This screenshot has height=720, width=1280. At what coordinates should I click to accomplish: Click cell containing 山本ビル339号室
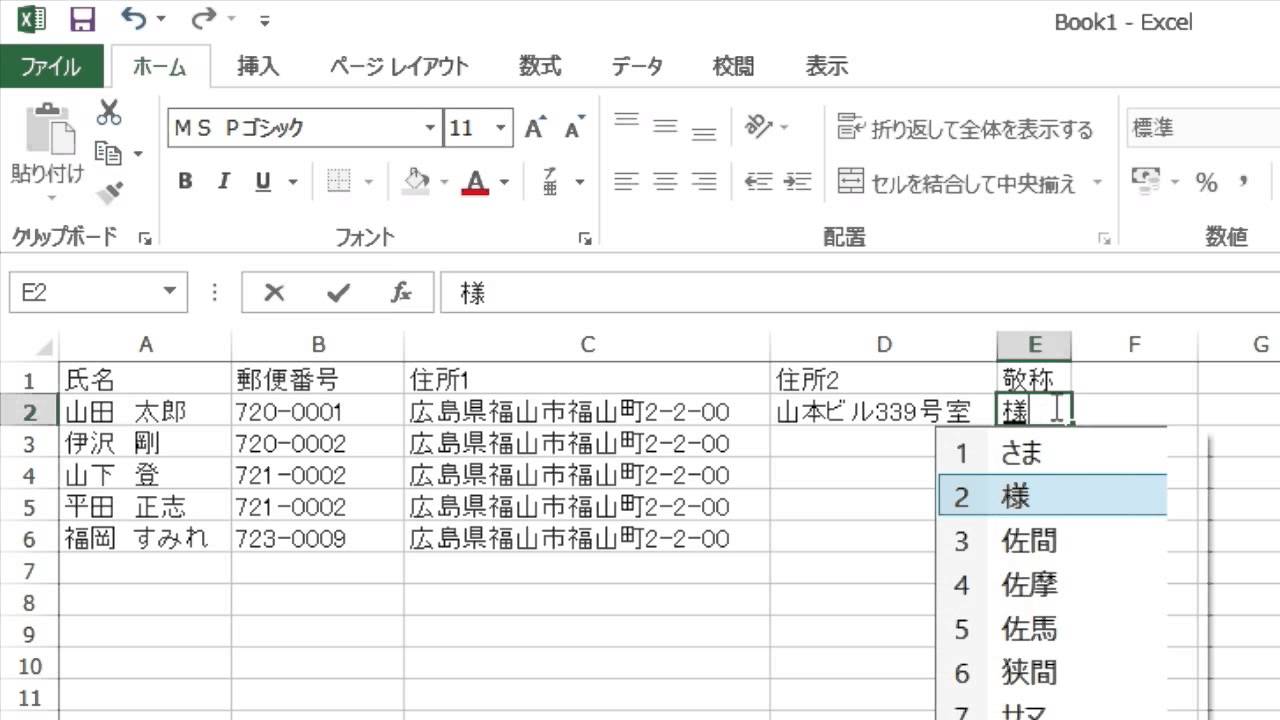[884, 411]
